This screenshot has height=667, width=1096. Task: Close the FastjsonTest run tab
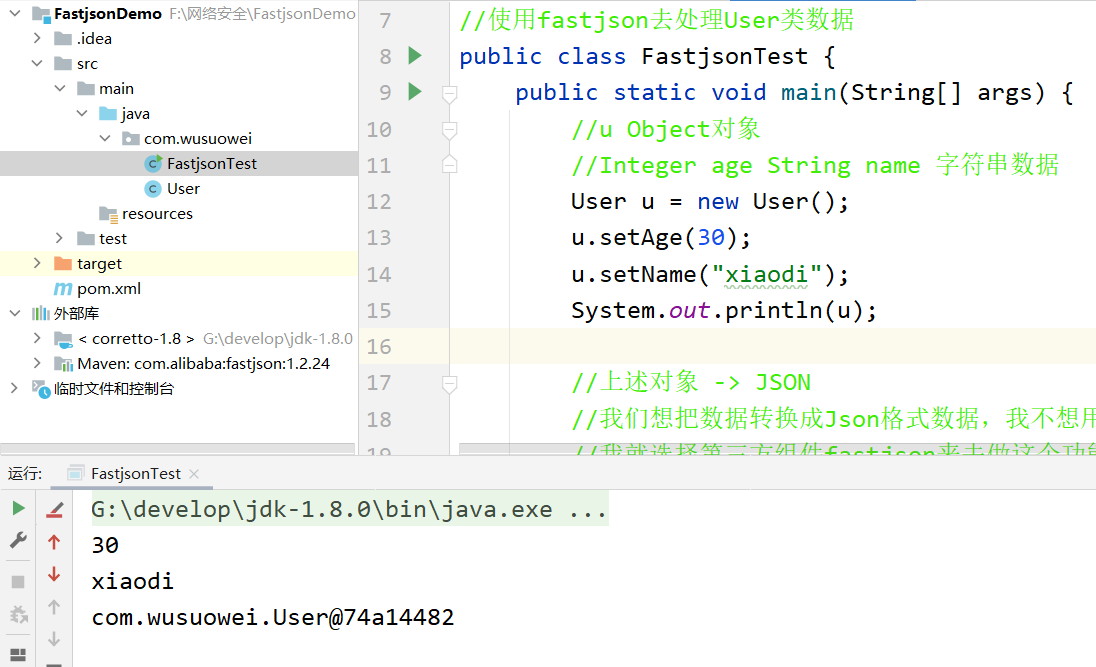pos(194,474)
